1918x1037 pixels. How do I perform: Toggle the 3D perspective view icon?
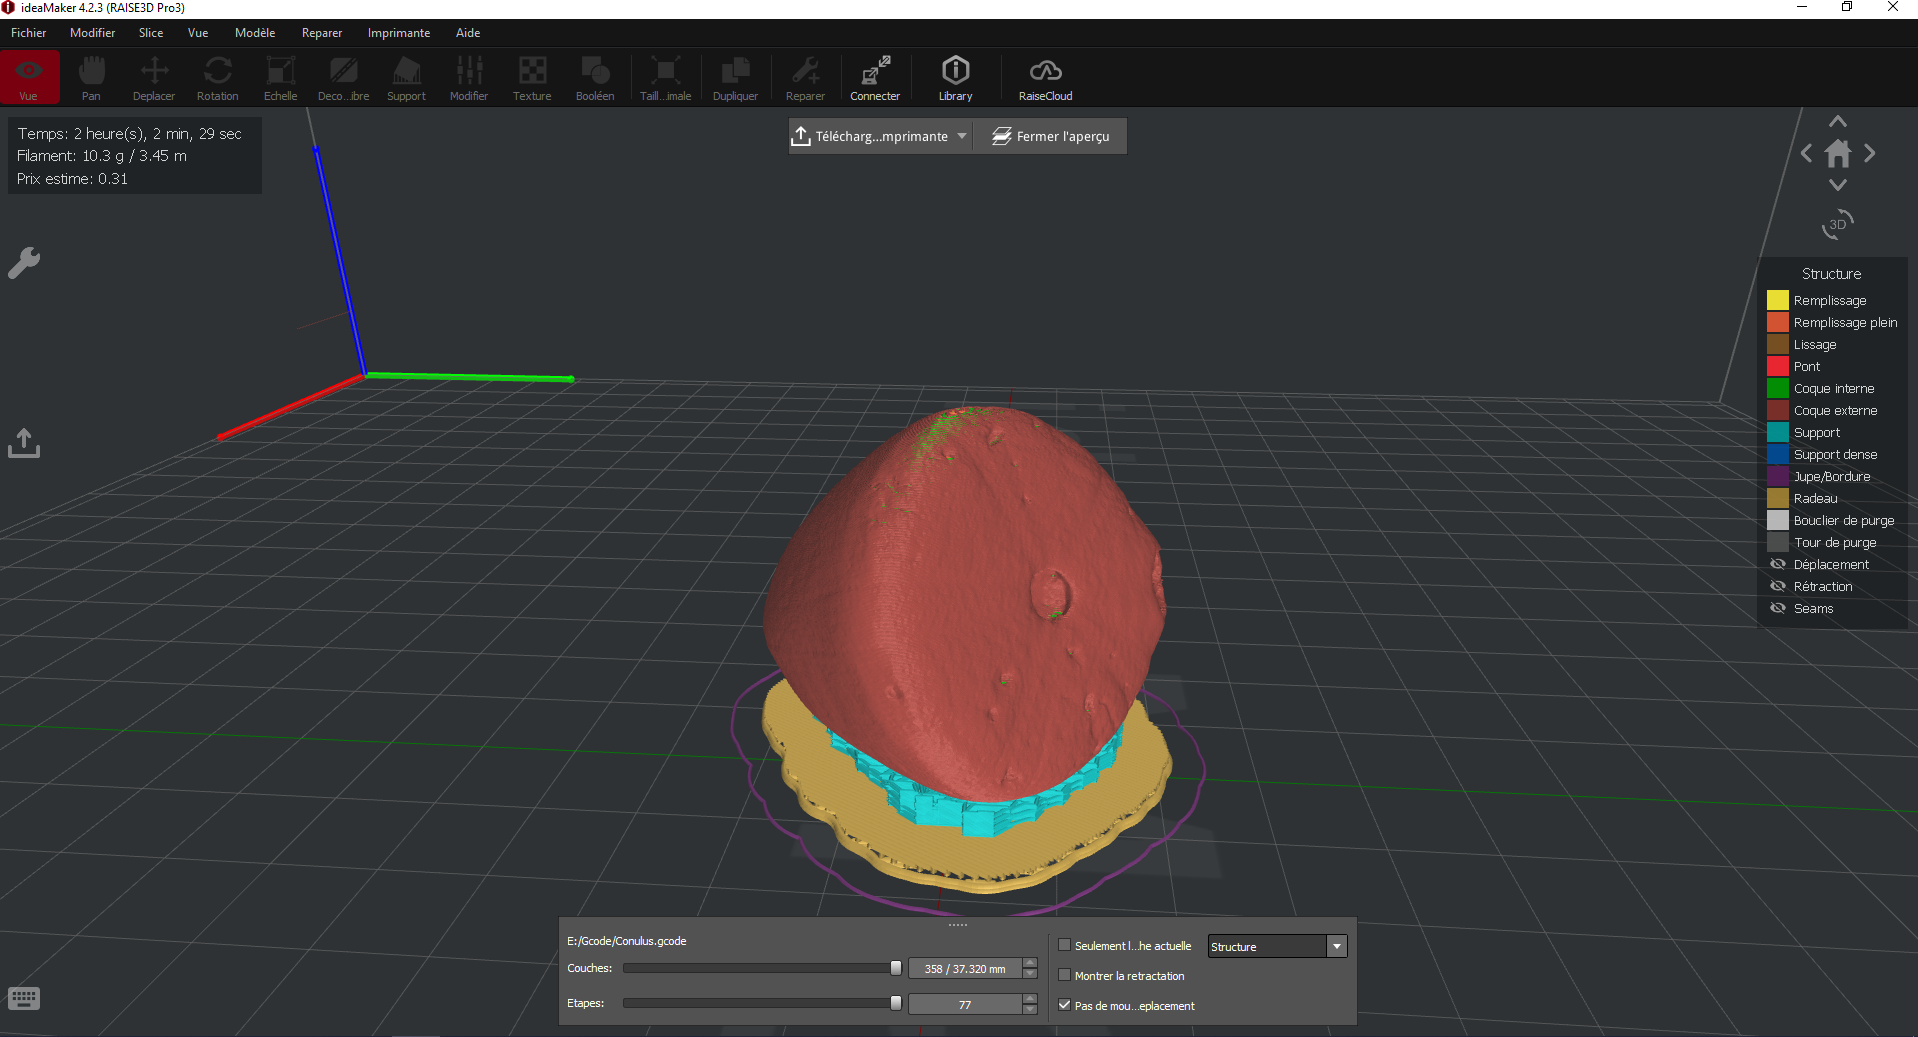tap(1837, 224)
